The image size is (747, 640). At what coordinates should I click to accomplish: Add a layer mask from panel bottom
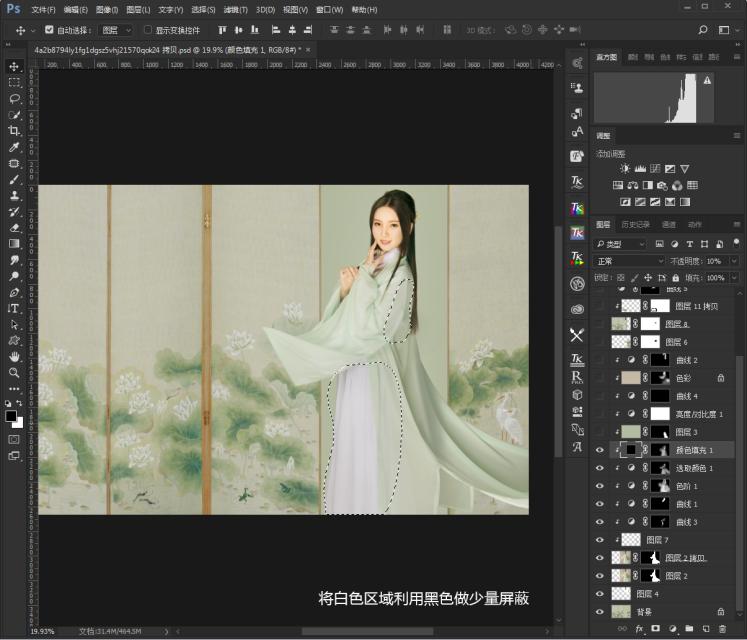[655, 629]
